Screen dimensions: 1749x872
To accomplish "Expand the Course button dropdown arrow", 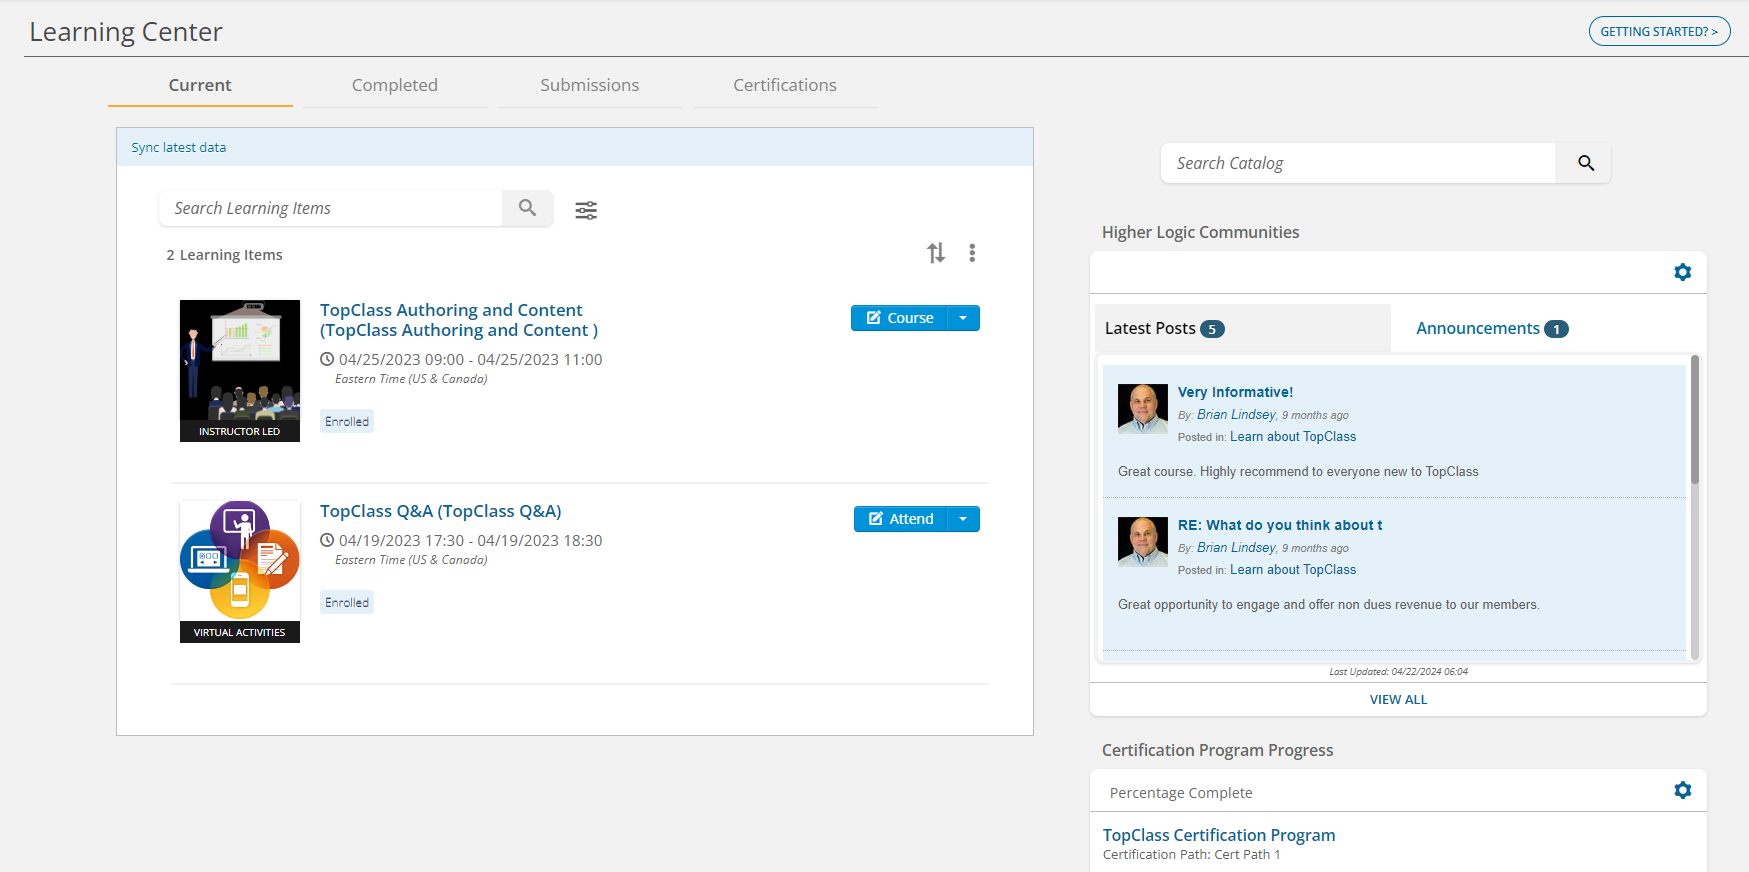I will (x=963, y=318).
